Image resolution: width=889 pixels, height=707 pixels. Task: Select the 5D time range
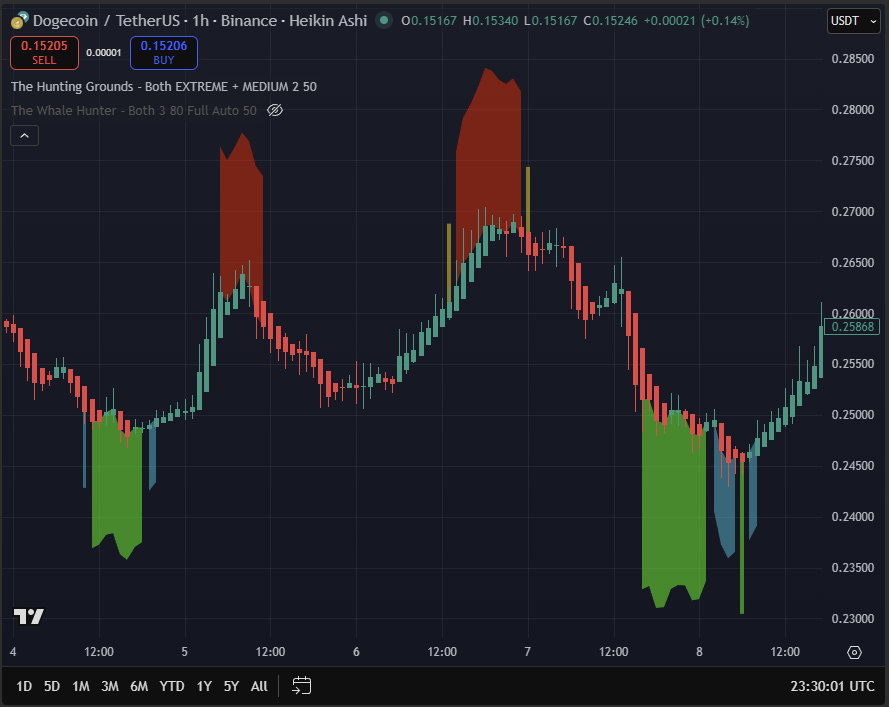click(x=52, y=686)
